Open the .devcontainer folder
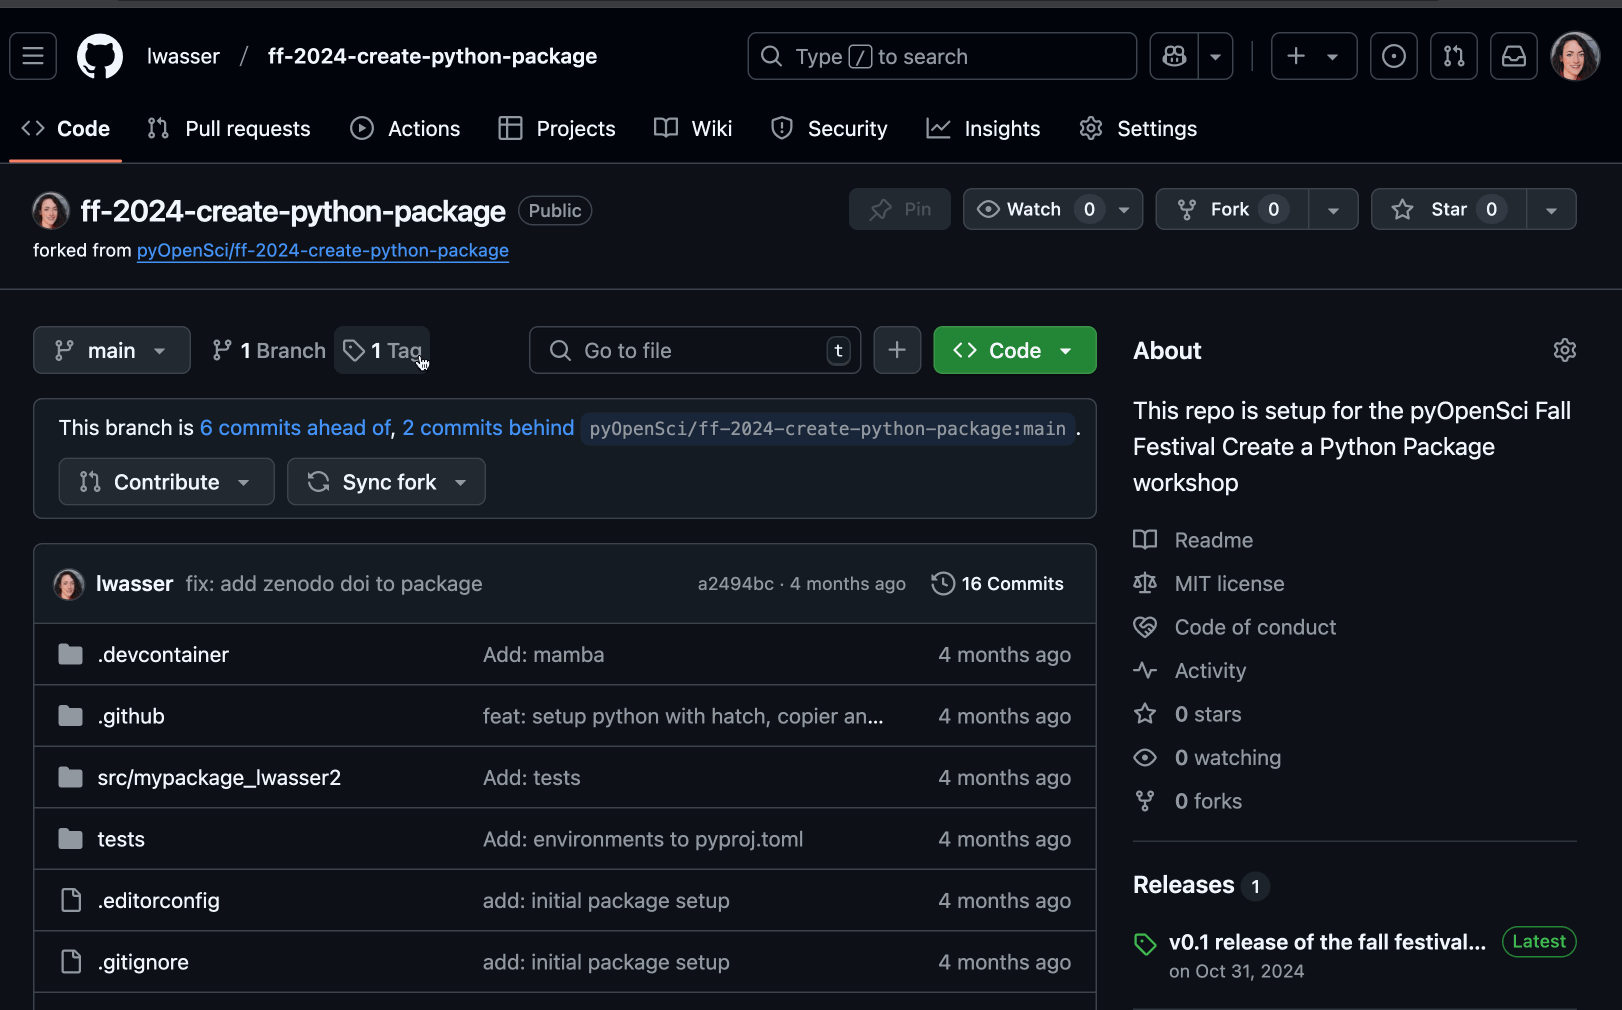The height and width of the screenshot is (1010, 1622). (163, 655)
